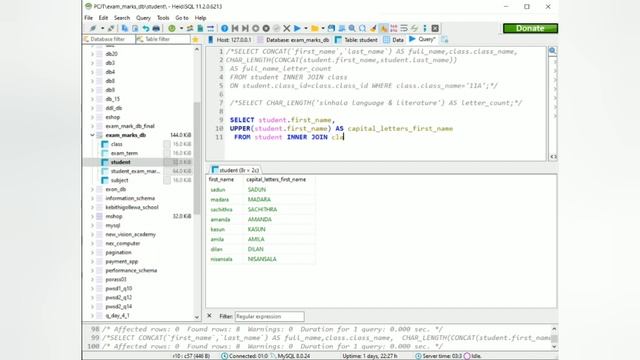Open the session manager connect icon
Viewport: 640px width, 360px height.
click(93, 28)
